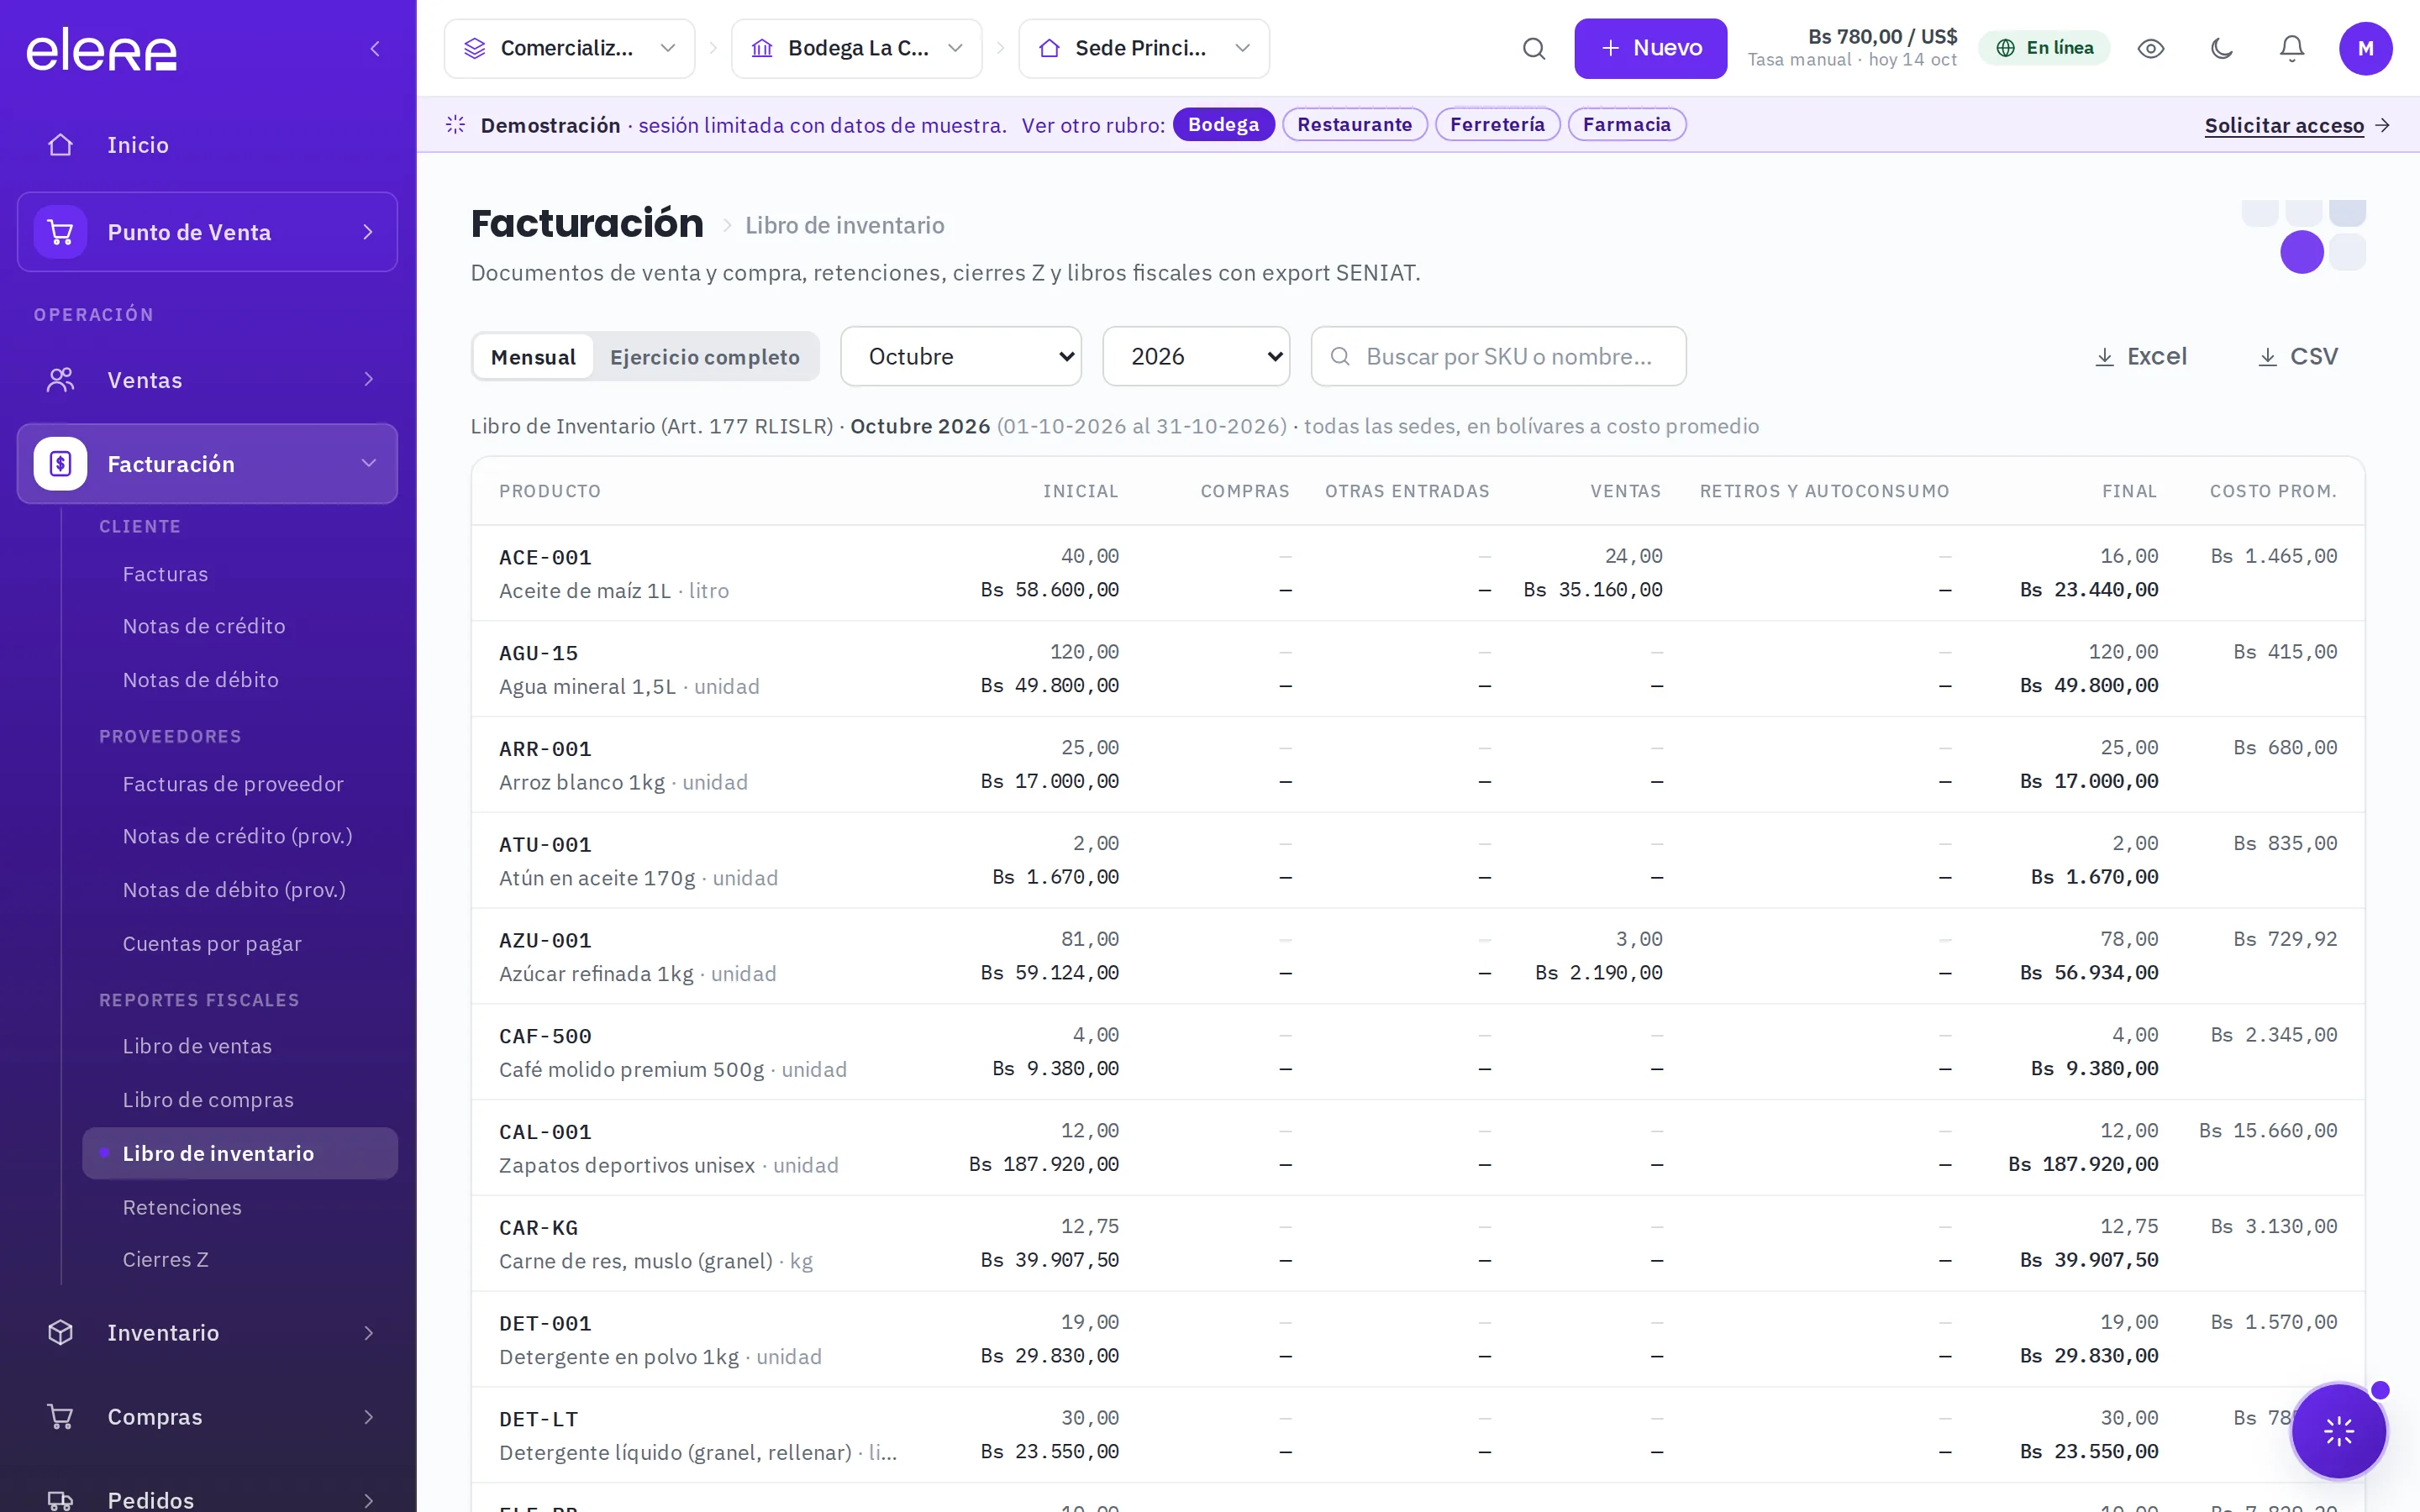Switch demo to Farmacia rubro

coord(1626,125)
